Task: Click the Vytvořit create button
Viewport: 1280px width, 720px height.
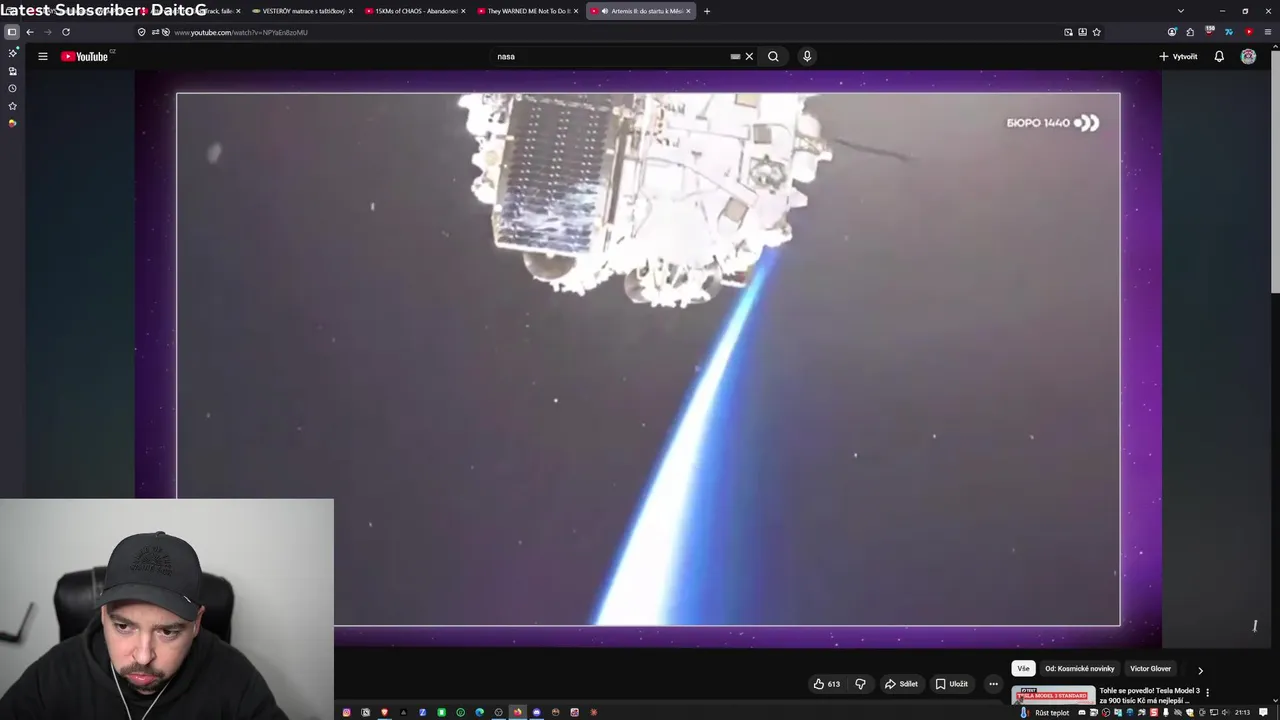Action: pos(1178,56)
